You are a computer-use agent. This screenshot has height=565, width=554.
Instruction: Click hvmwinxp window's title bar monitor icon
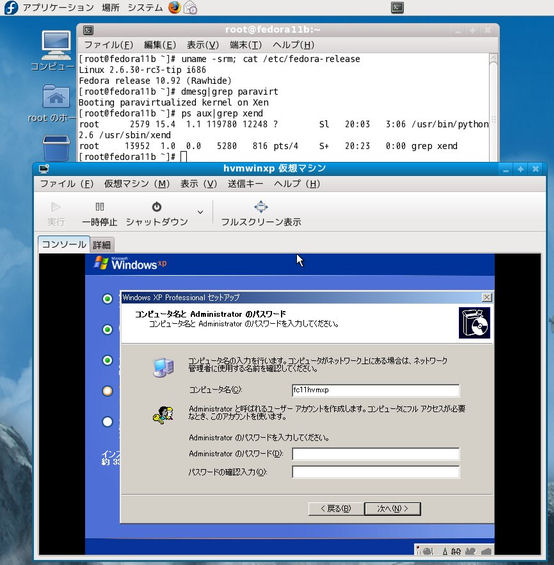point(44,169)
